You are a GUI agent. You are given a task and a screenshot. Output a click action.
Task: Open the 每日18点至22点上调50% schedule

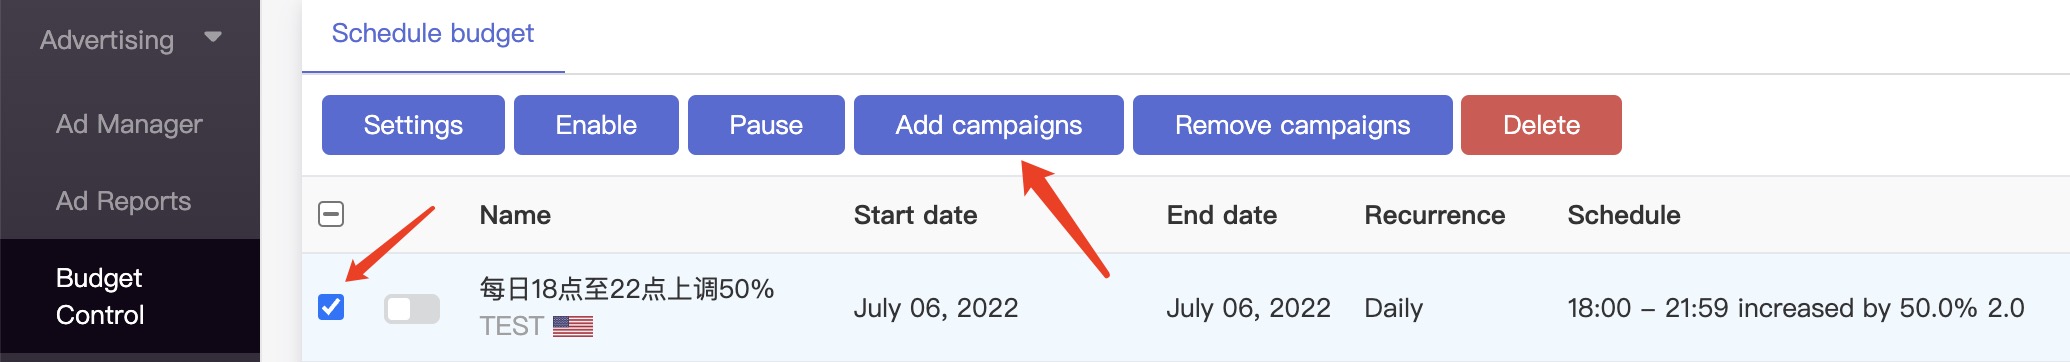point(627,289)
